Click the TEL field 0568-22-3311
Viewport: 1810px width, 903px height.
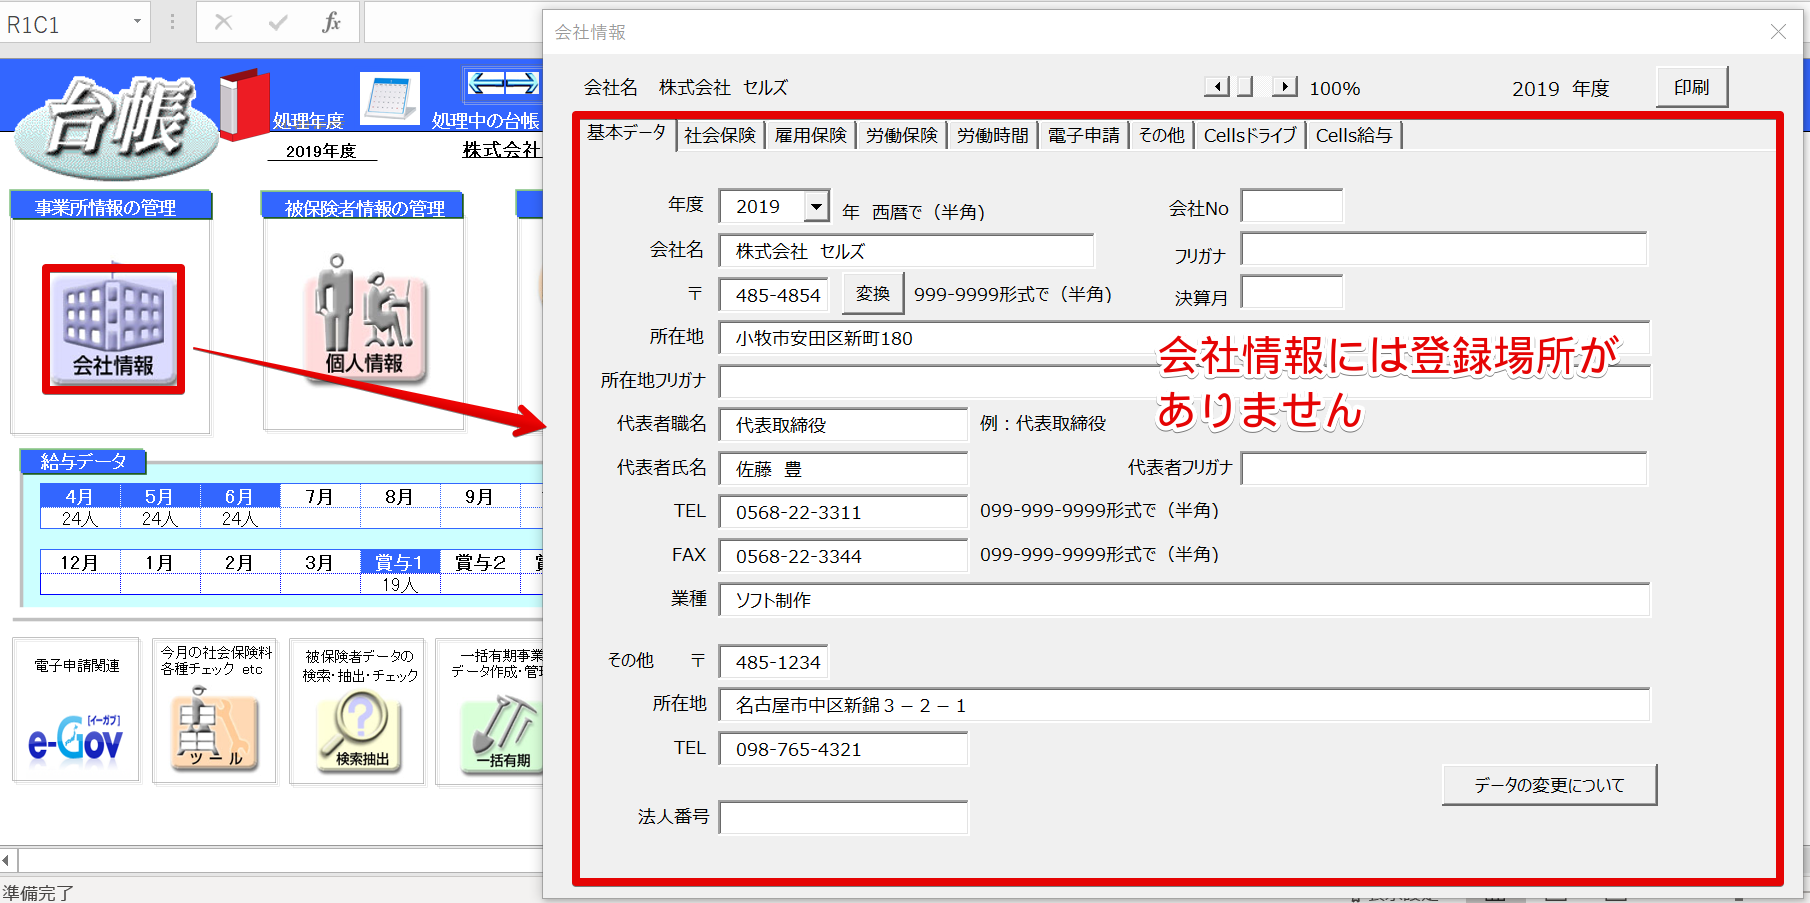pyautogui.click(x=843, y=512)
